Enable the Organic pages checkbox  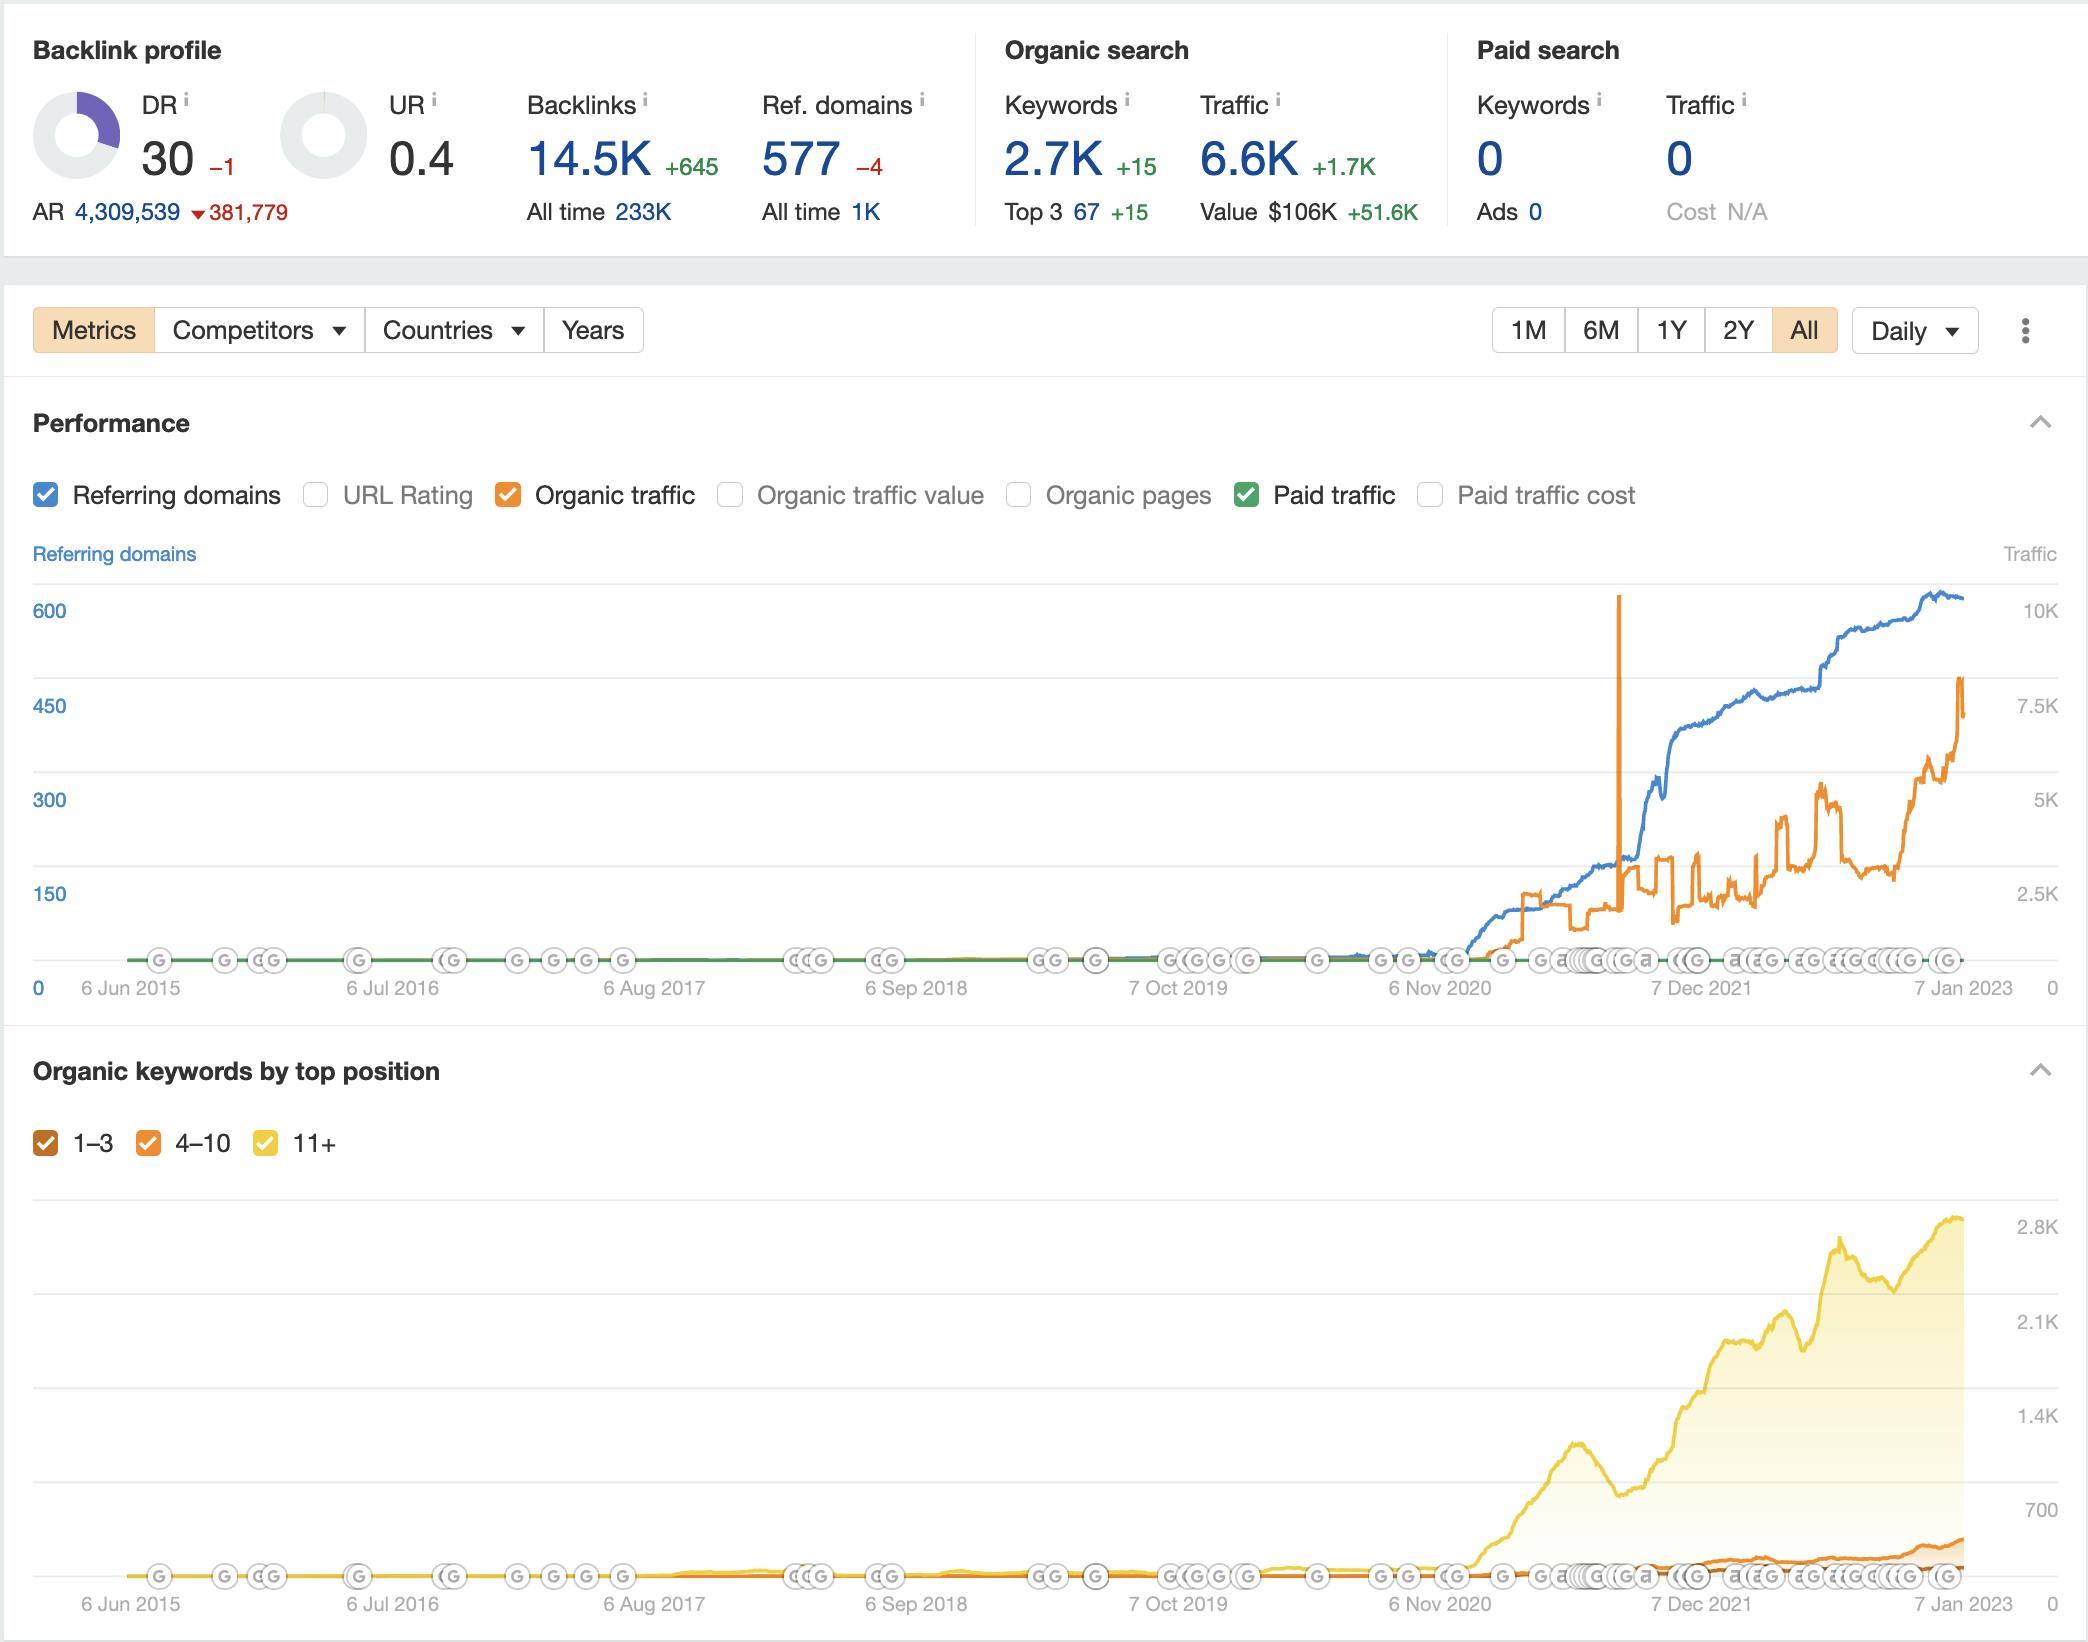tap(1019, 495)
